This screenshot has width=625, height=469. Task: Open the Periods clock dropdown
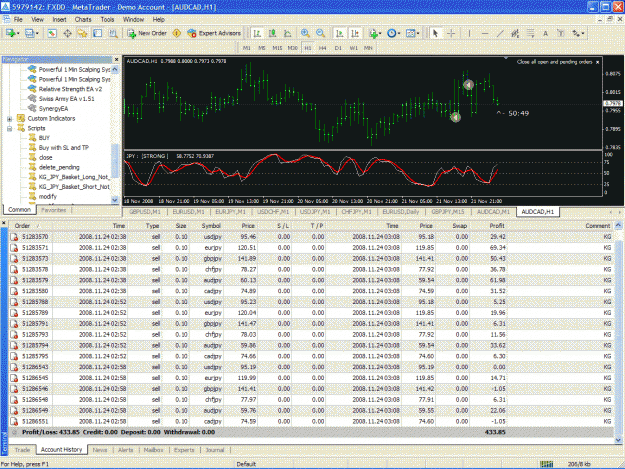pyautogui.click(x=393, y=33)
